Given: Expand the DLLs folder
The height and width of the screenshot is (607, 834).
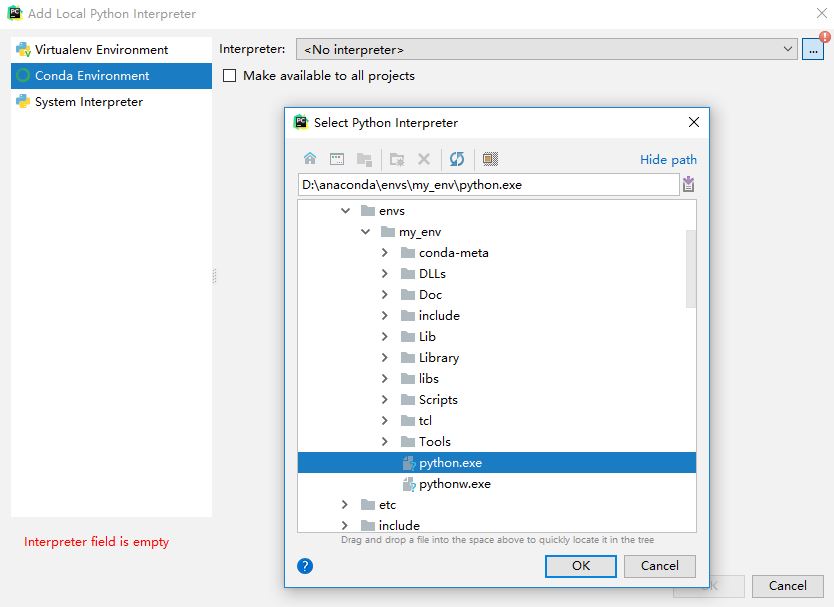Looking at the screenshot, I should click(385, 273).
